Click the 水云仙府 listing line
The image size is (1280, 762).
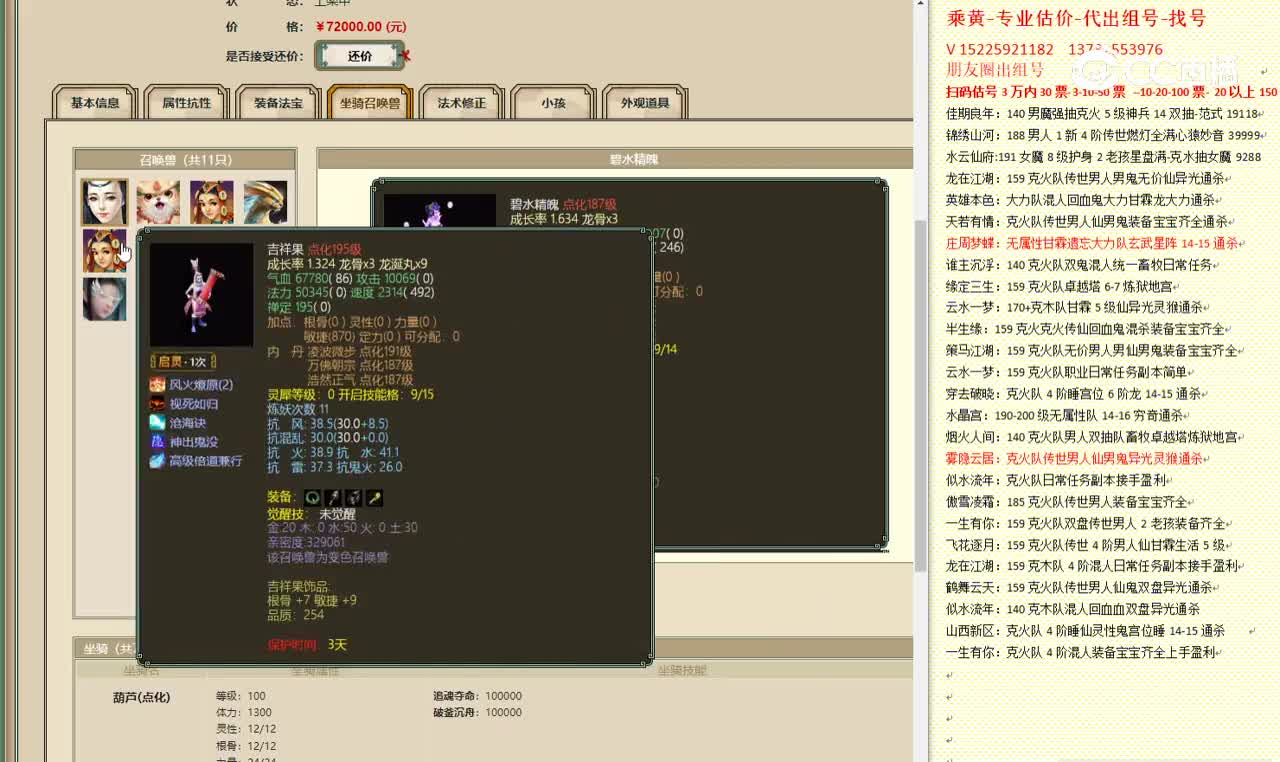pyautogui.click(x=1104, y=157)
